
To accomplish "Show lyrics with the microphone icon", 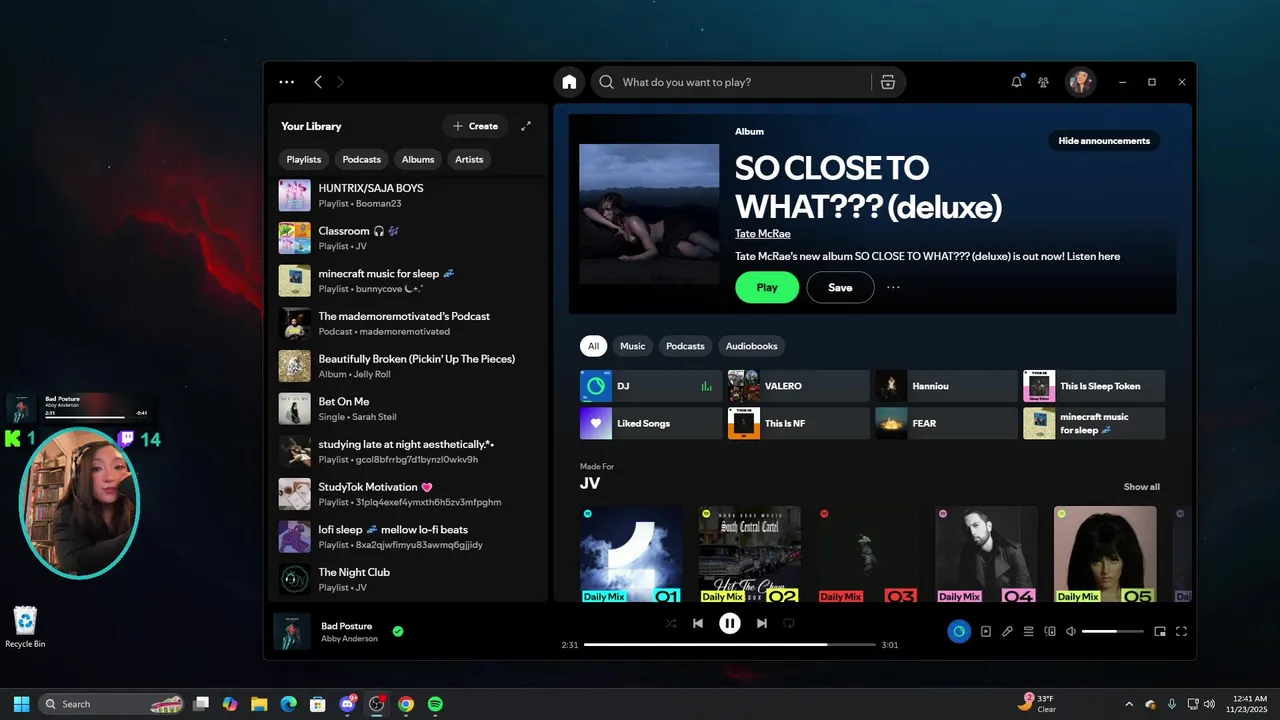I will pyautogui.click(x=1007, y=631).
